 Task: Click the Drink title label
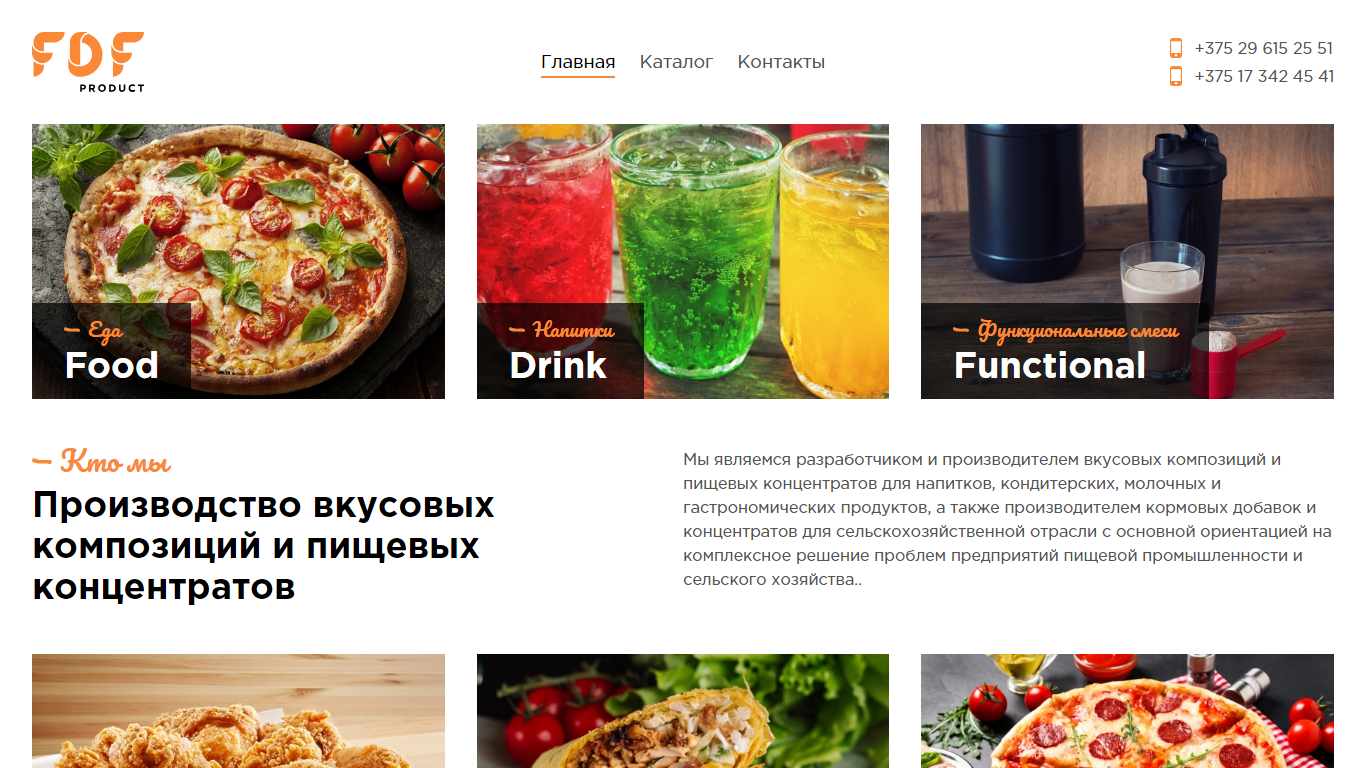558,366
